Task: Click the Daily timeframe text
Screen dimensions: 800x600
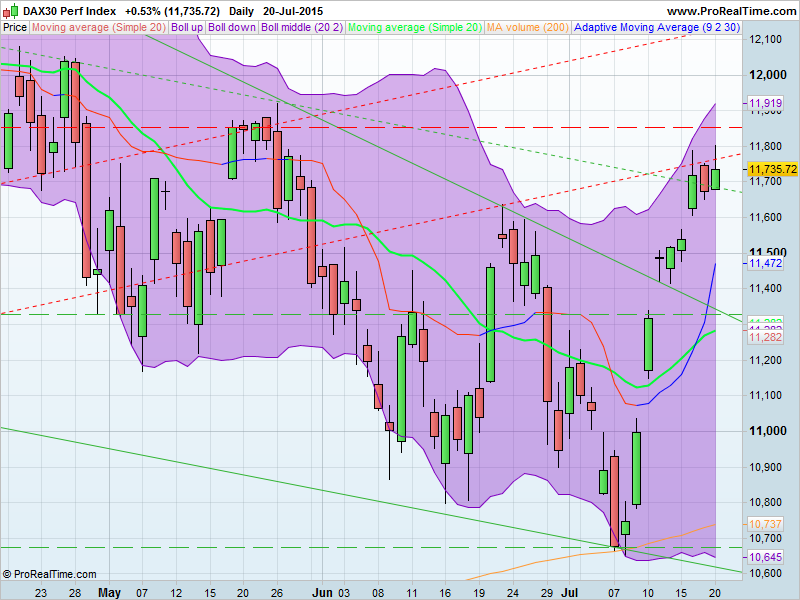Action: tap(241, 11)
